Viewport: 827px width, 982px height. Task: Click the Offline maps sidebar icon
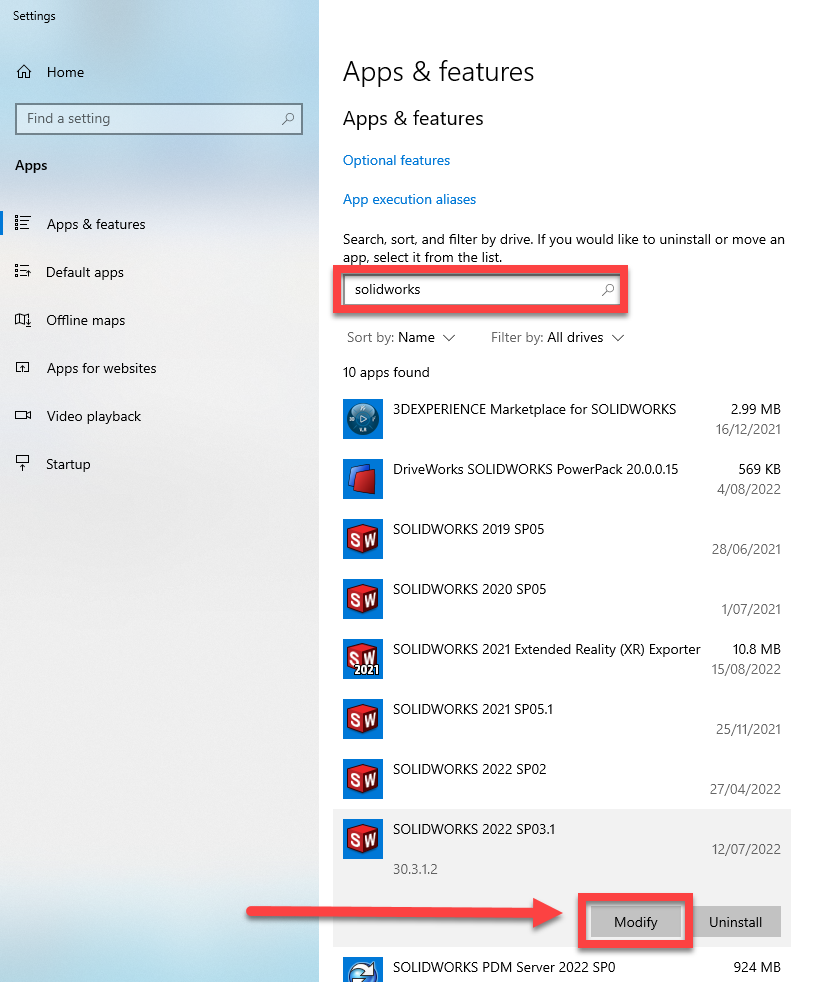click(23, 320)
